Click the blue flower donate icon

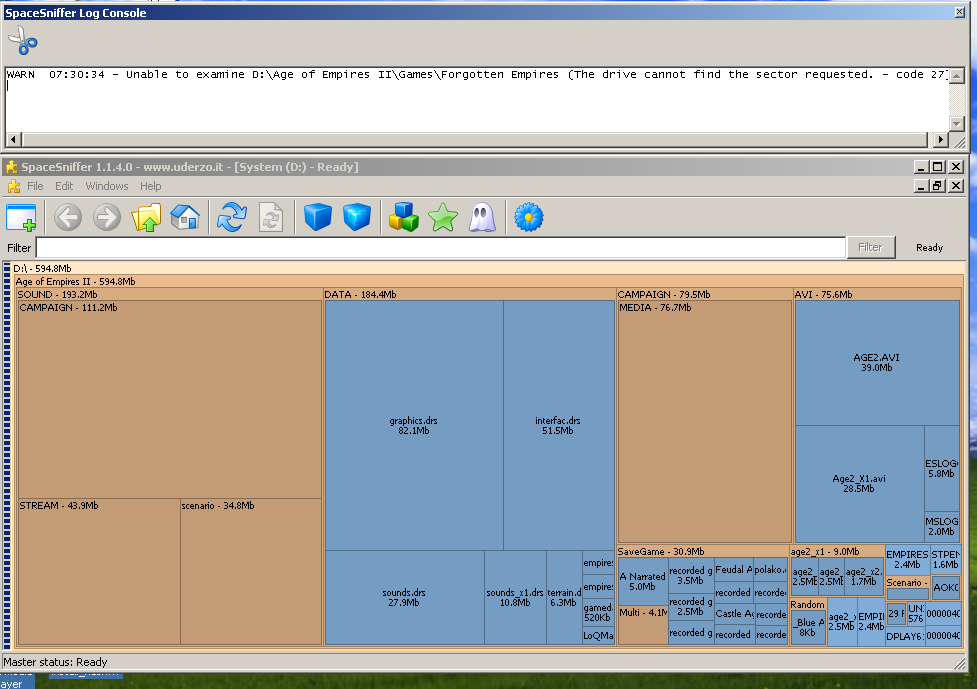point(529,218)
